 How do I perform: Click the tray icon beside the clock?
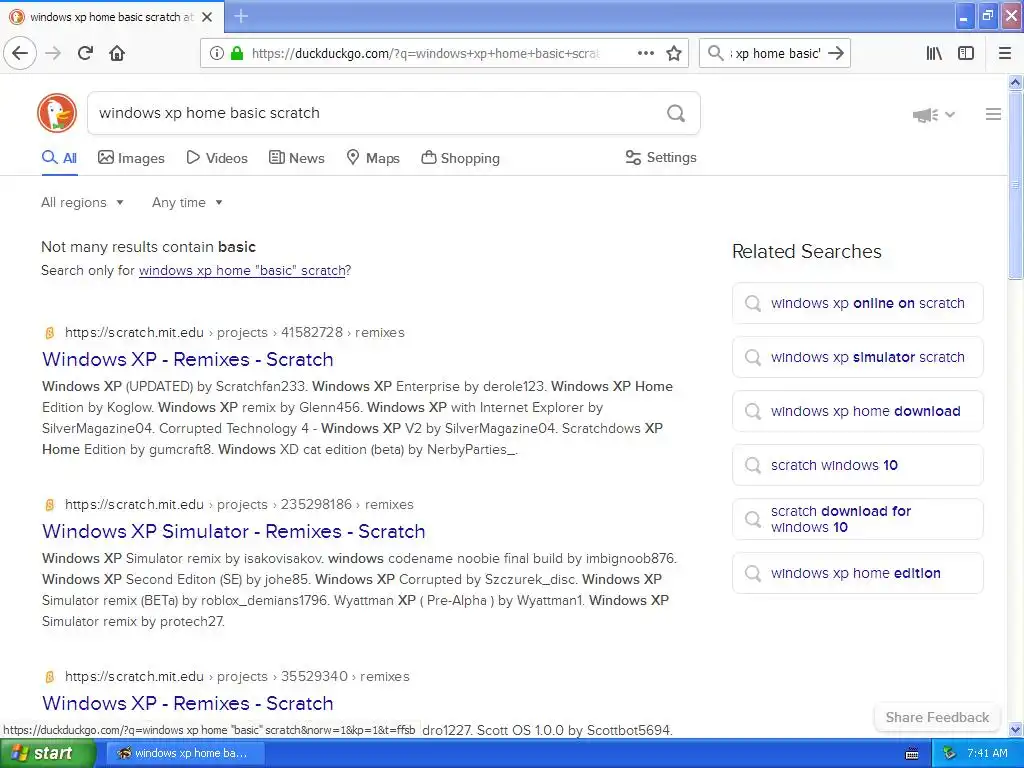coord(950,753)
